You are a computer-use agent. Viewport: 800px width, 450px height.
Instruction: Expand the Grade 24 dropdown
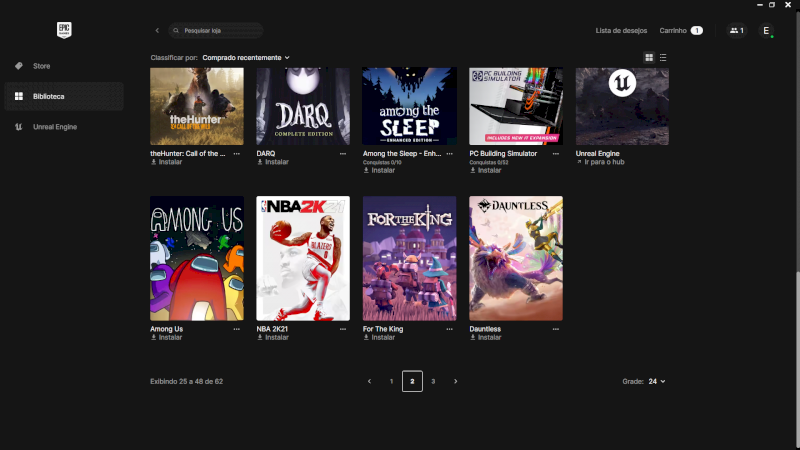pos(657,381)
